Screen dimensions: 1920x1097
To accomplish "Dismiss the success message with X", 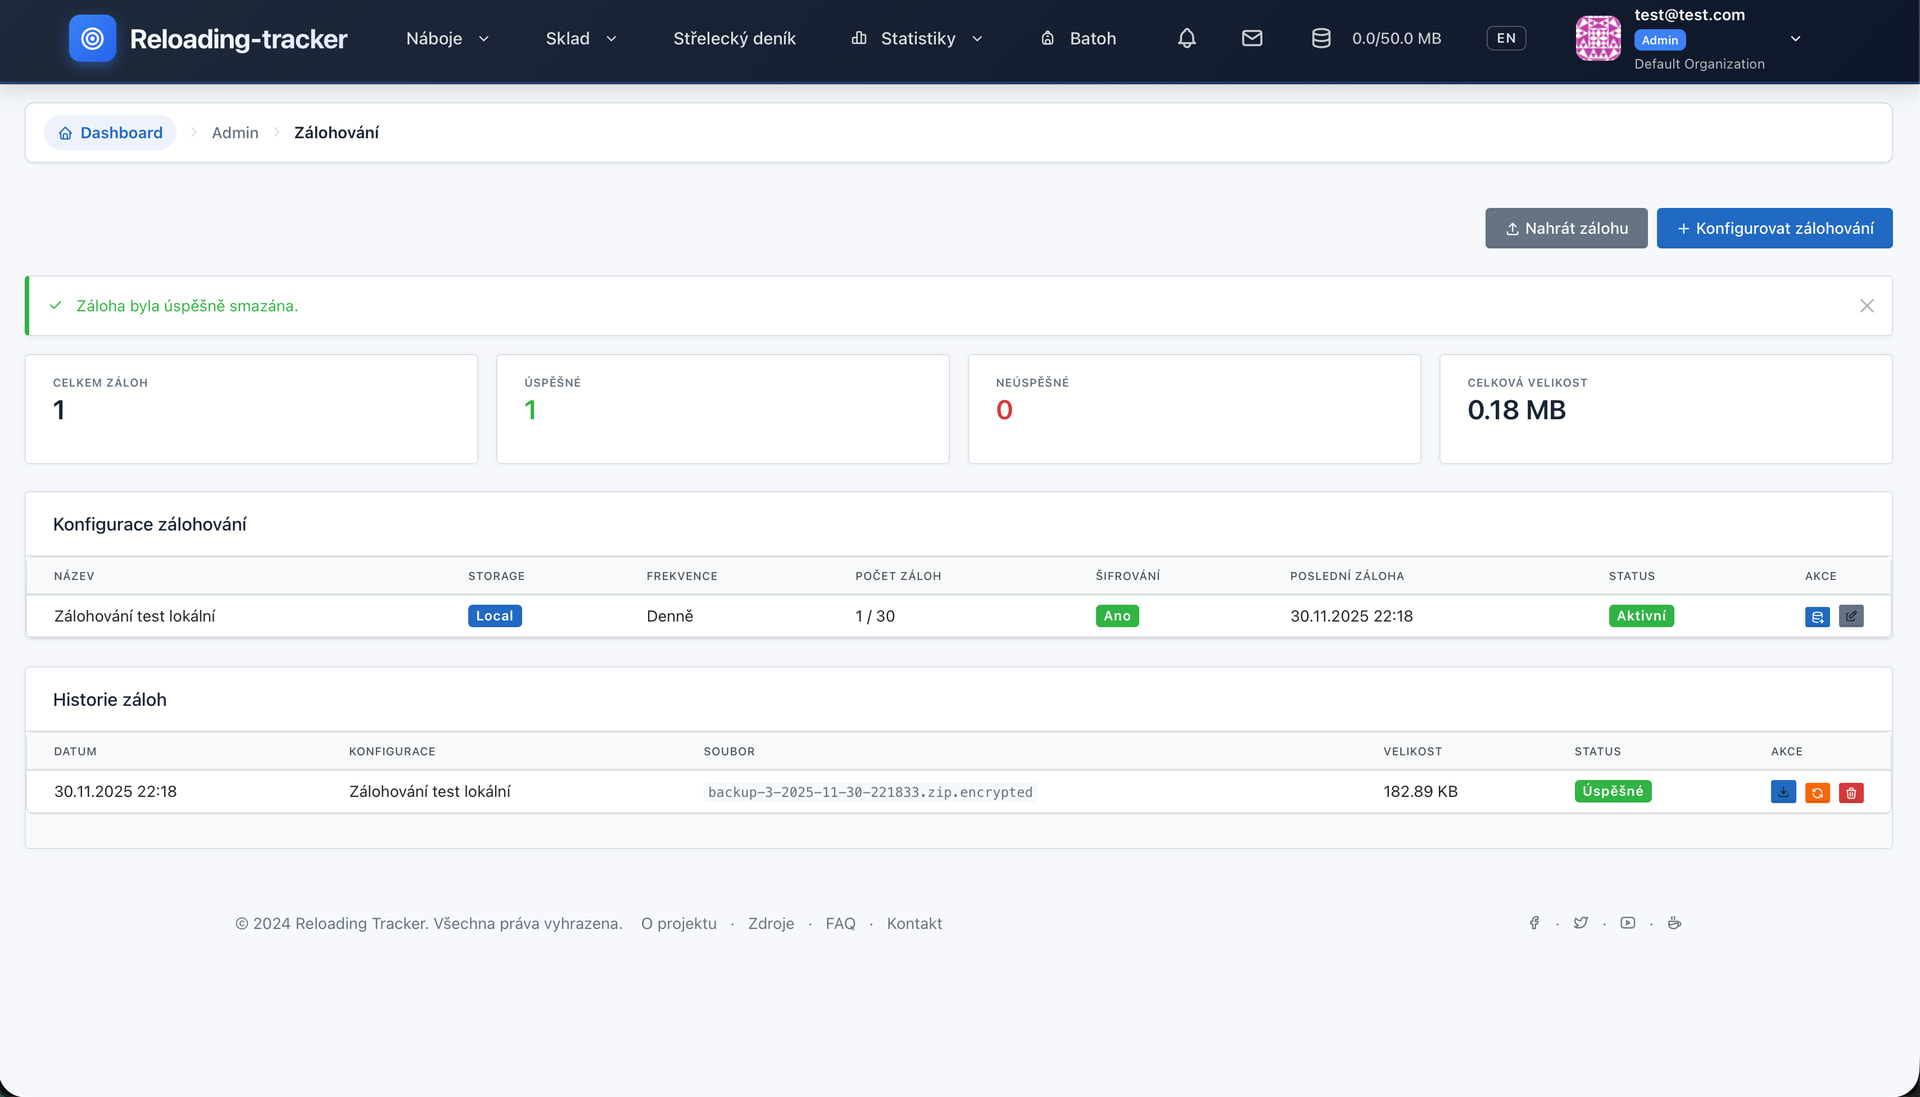I will [1866, 306].
